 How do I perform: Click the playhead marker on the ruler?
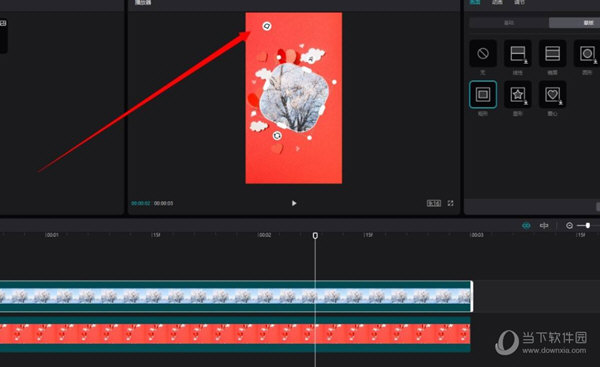click(x=315, y=235)
